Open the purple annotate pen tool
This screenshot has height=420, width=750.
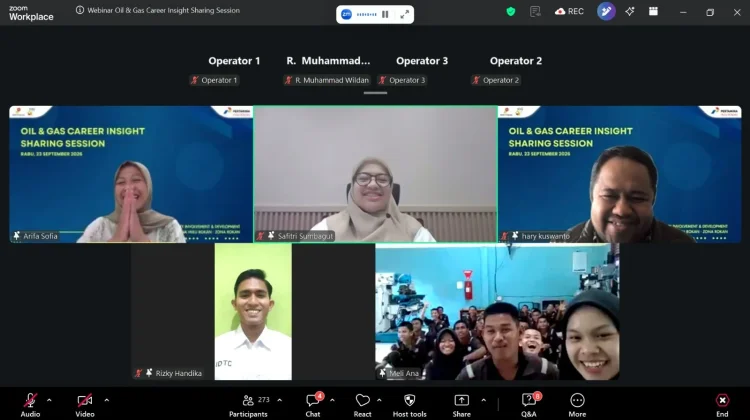[606, 11]
